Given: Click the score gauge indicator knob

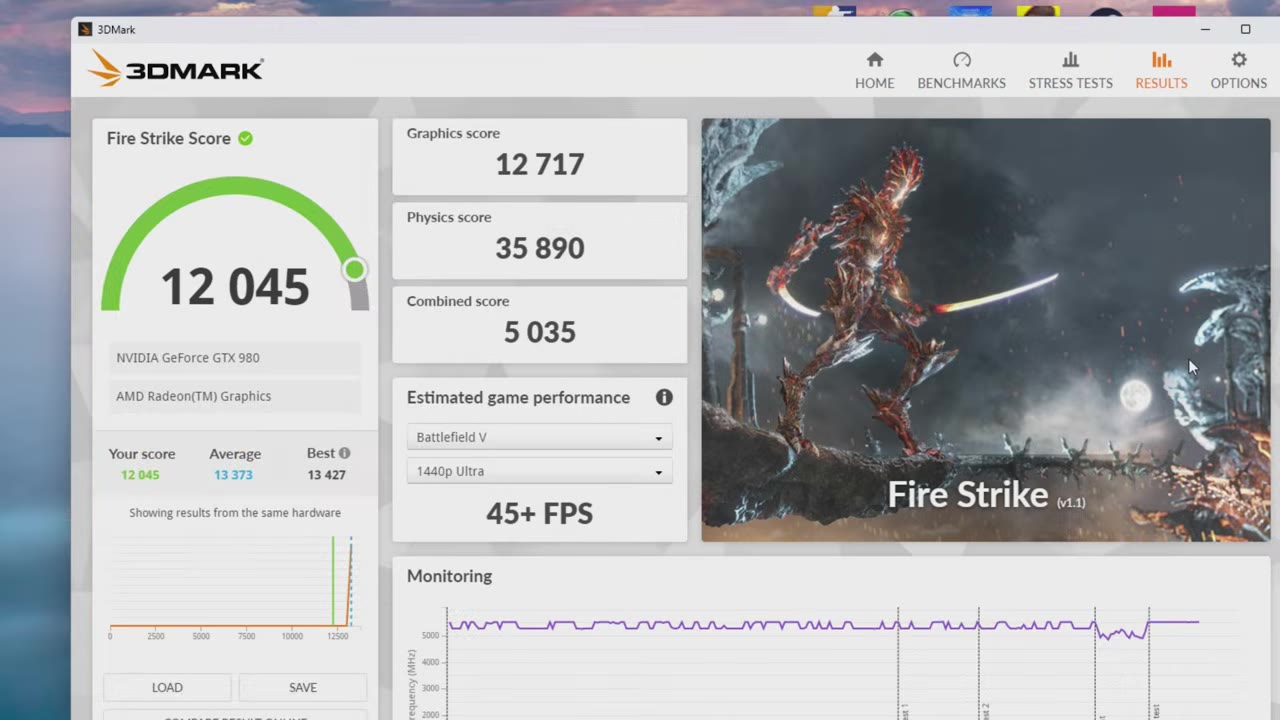Looking at the screenshot, I should [x=354, y=269].
